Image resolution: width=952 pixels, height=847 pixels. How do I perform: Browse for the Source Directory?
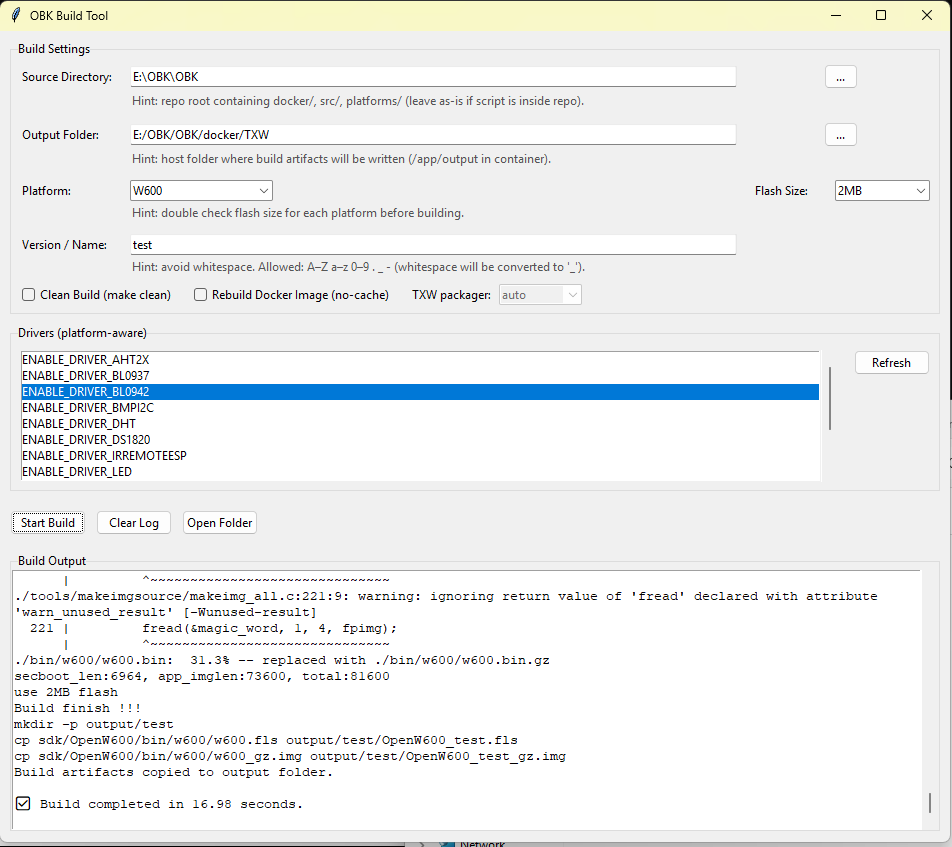(x=840, y=77)
